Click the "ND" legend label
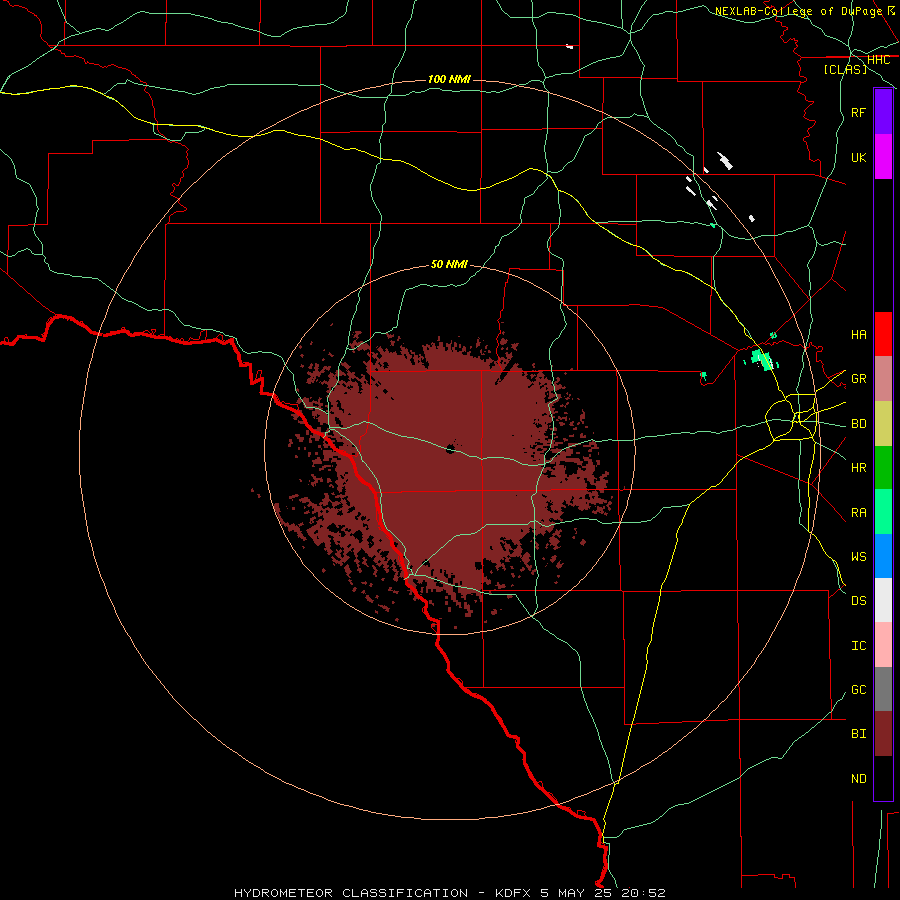The height and width of the screenshot is (900, 900). (x=858, y=779)
